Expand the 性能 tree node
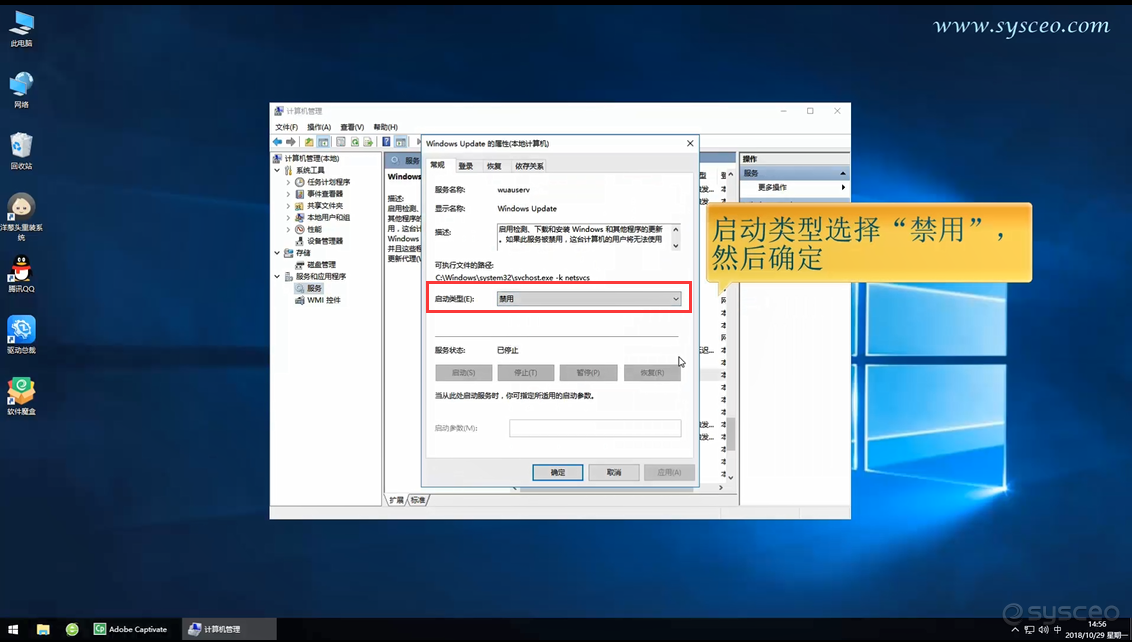The image size is (1132, 642). [x=288, y=229]
